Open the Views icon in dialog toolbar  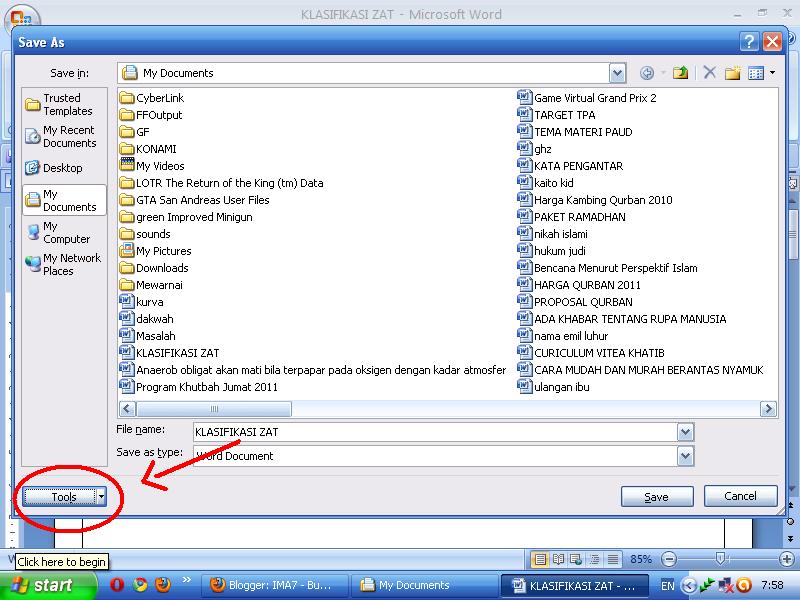click(x=756, y=73)
